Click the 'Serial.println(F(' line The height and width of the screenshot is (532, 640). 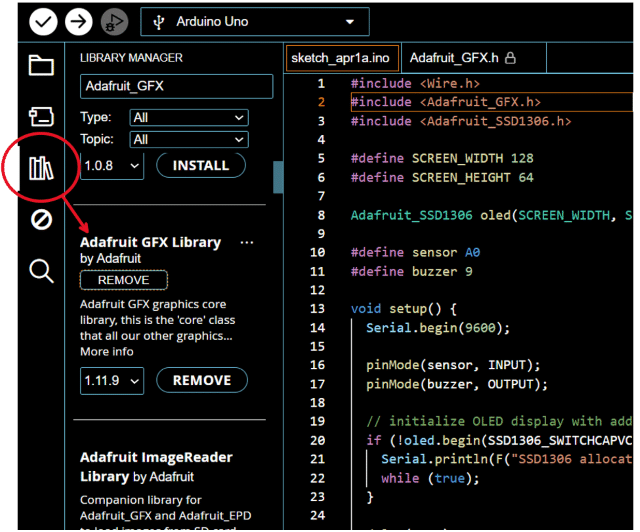coord(507,459)
